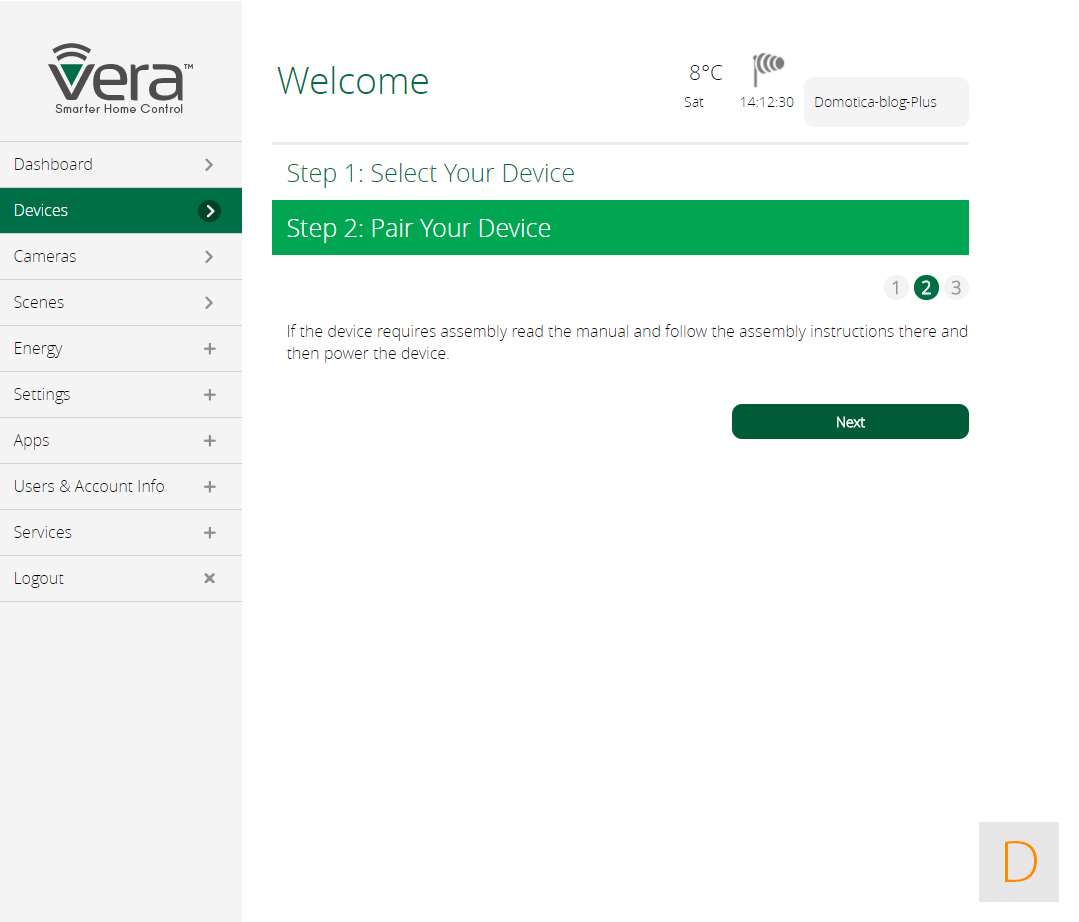Jump to wizard step 3 indicator

[956, 288]
